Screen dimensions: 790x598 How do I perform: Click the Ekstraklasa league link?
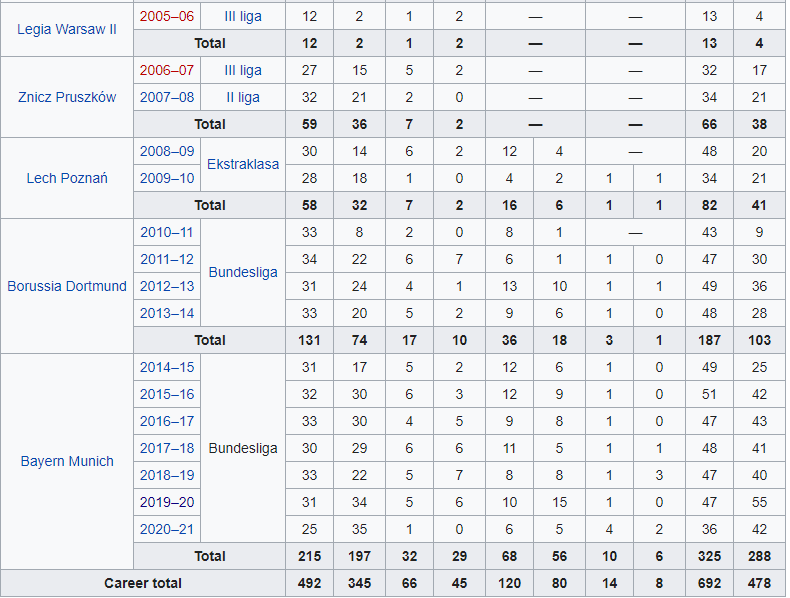tap(243, 164)
